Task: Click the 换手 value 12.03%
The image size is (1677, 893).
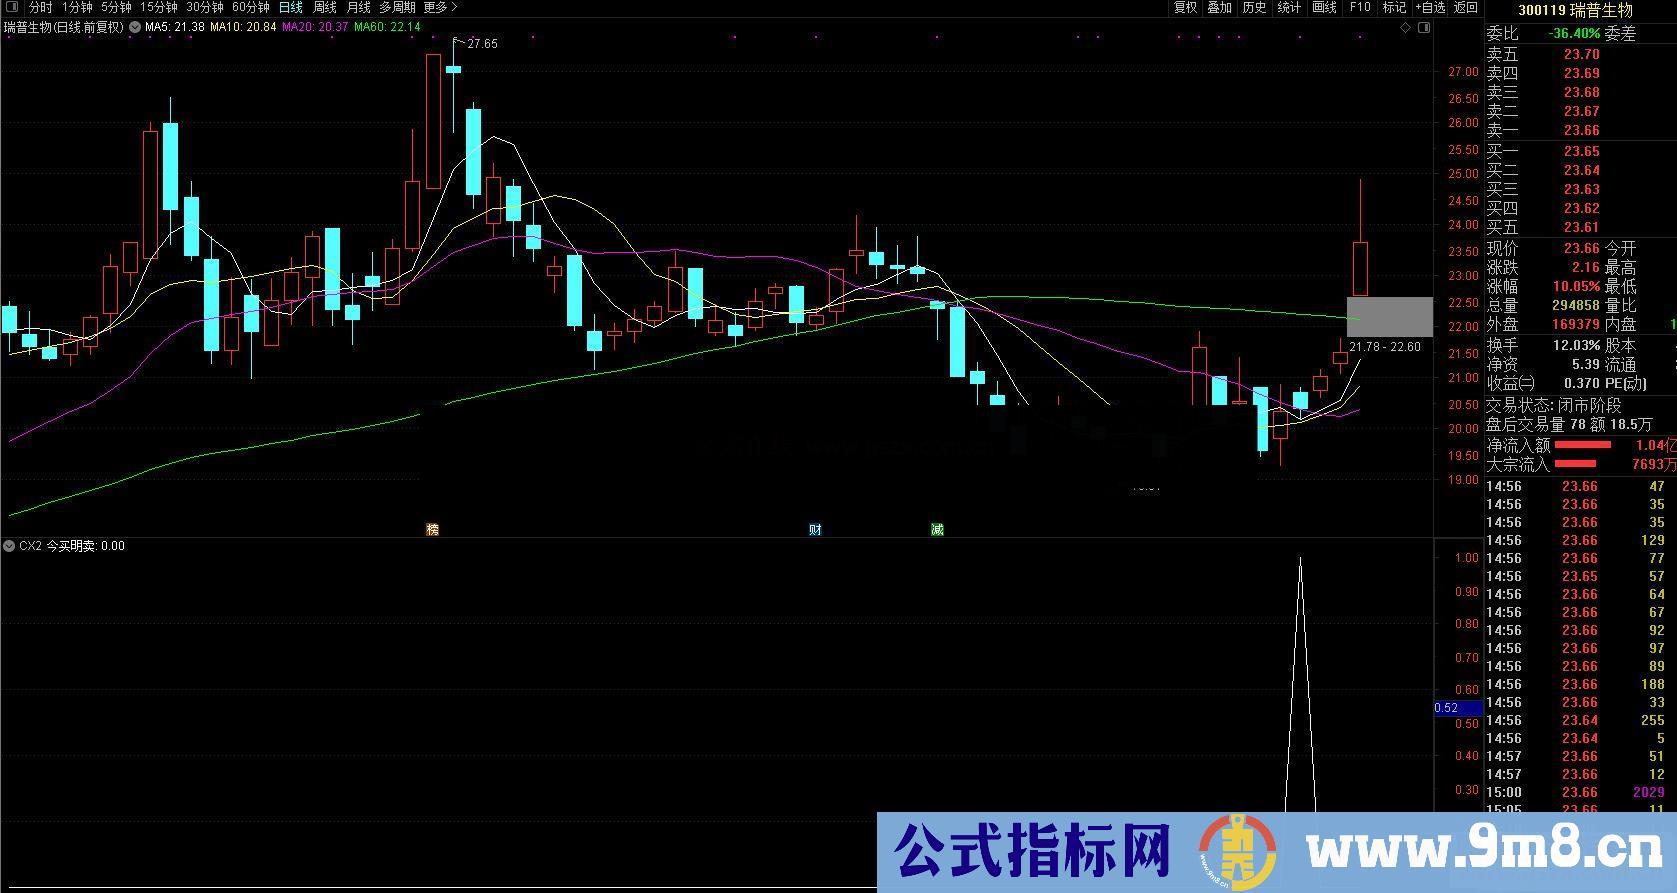Action: [1577, 345]
